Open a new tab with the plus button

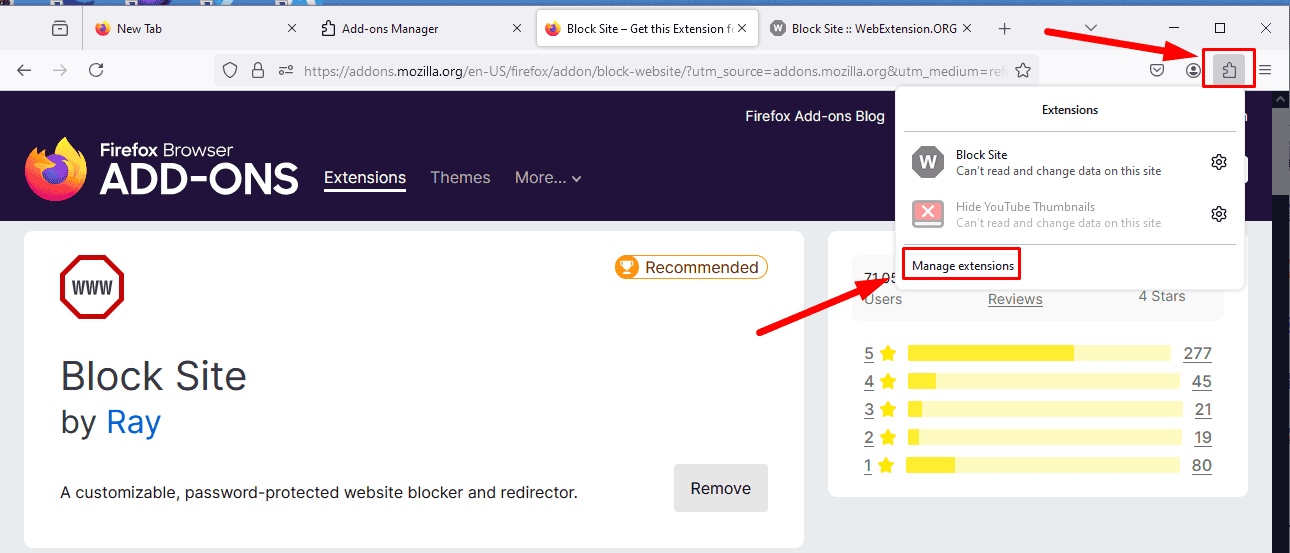(1005, 29)
